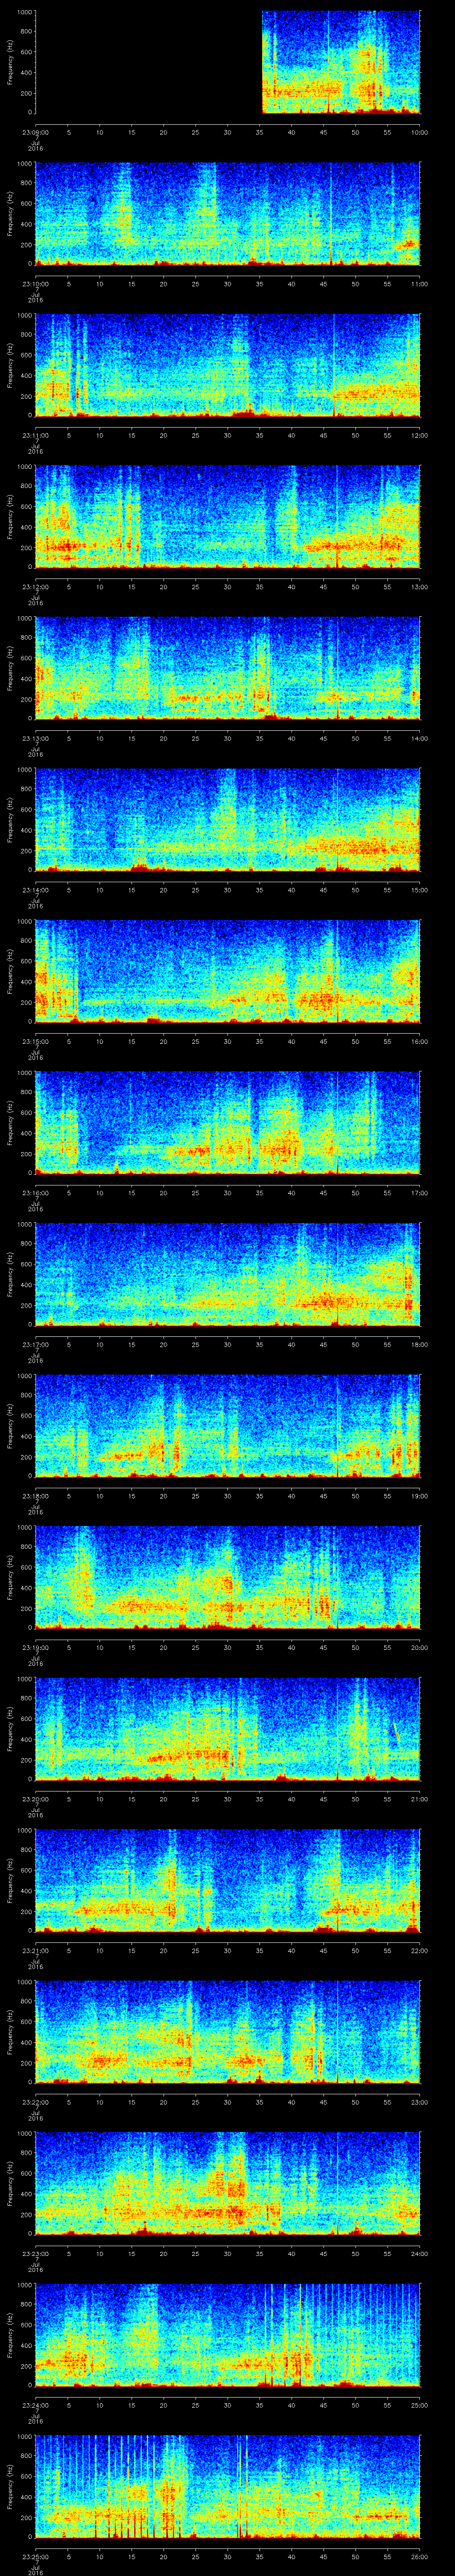
Task: Open the spectrogram panel starting at 23:11:00
Action: coord(228,365)
